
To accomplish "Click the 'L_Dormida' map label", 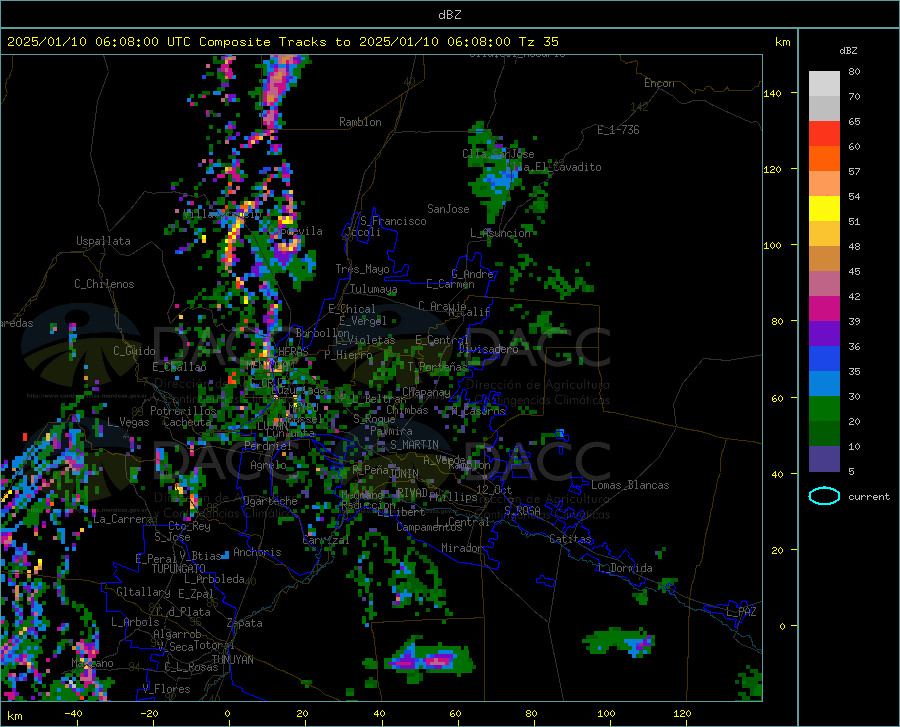I will pos(625,568).
